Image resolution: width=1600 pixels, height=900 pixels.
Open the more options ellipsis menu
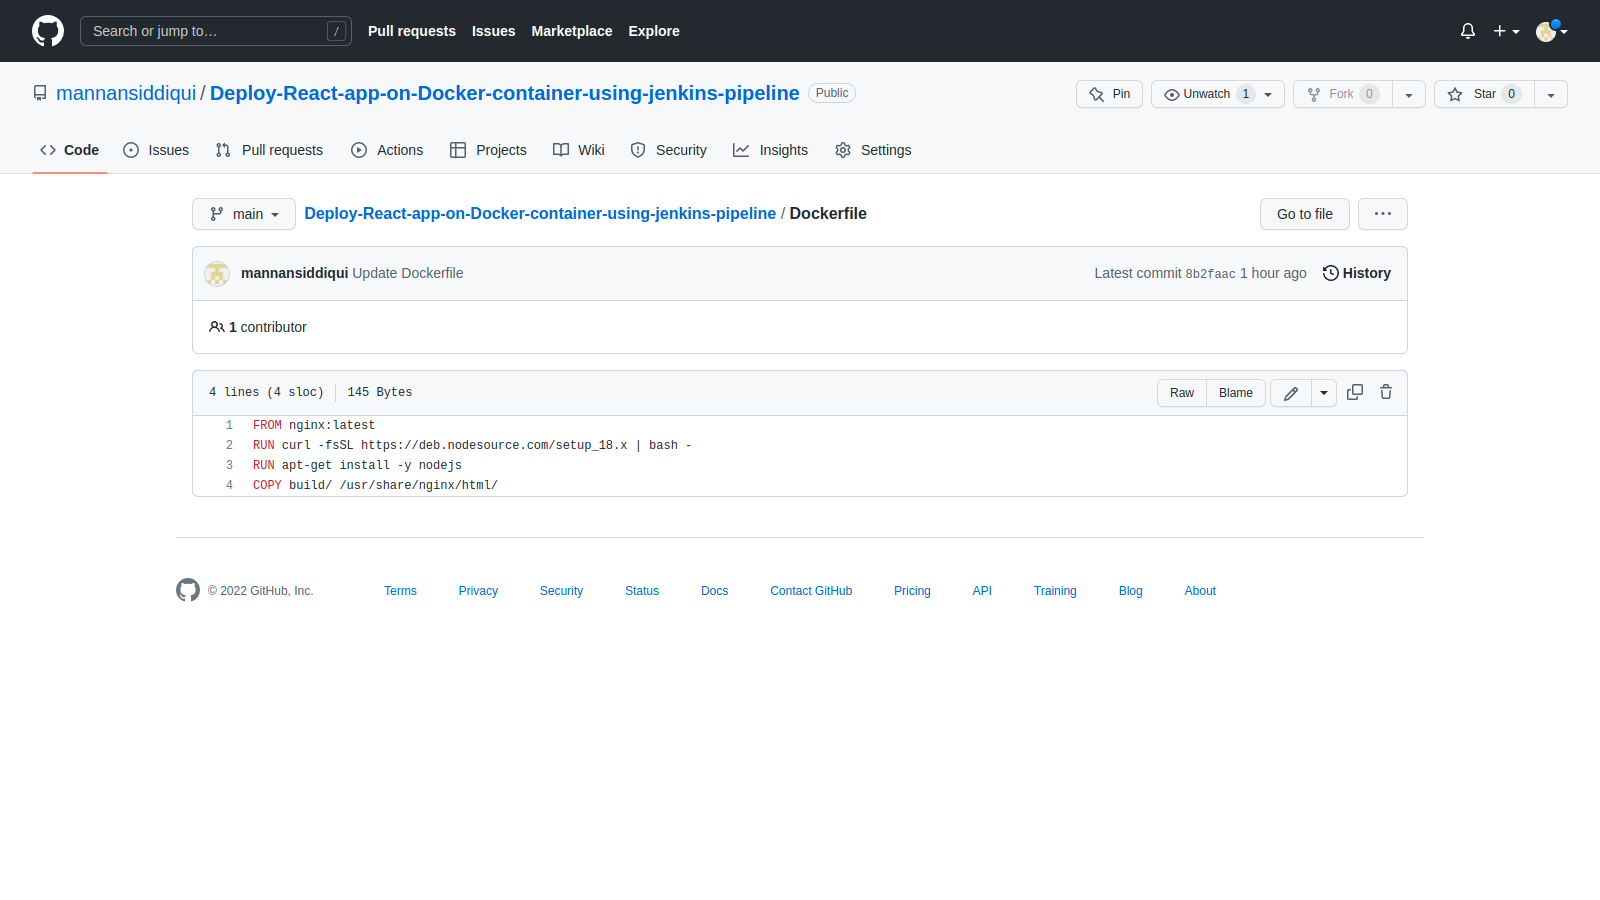coord(1382,213)
